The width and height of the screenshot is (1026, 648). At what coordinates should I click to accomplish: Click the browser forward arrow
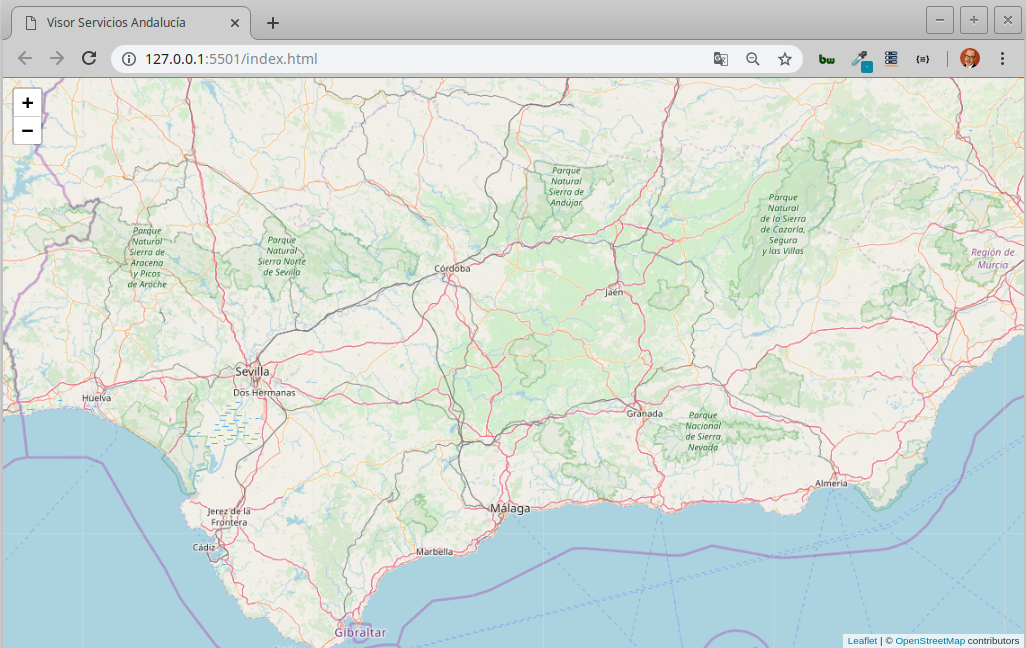point(57,59)
